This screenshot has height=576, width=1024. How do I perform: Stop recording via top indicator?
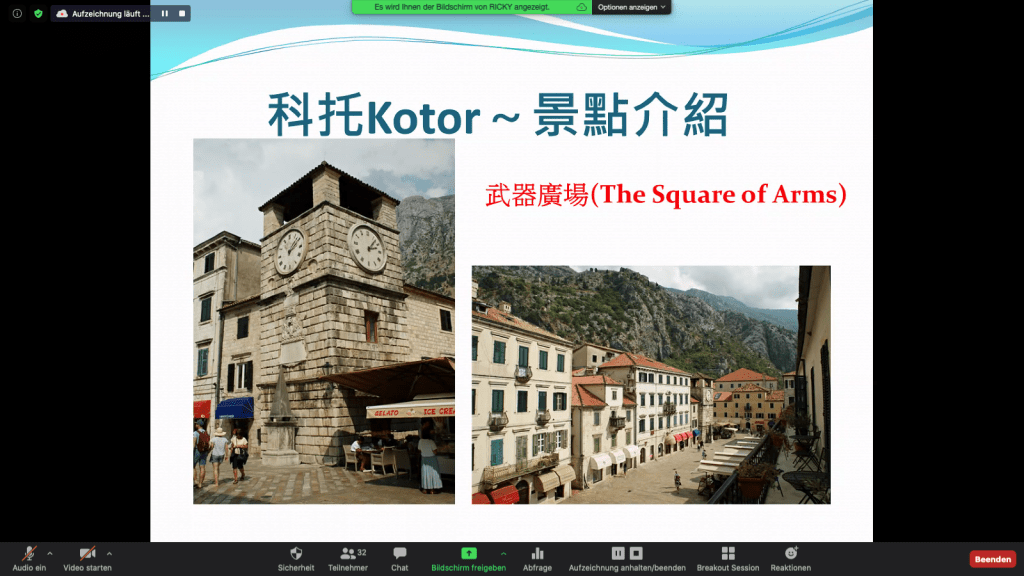[x=180, y=13]
